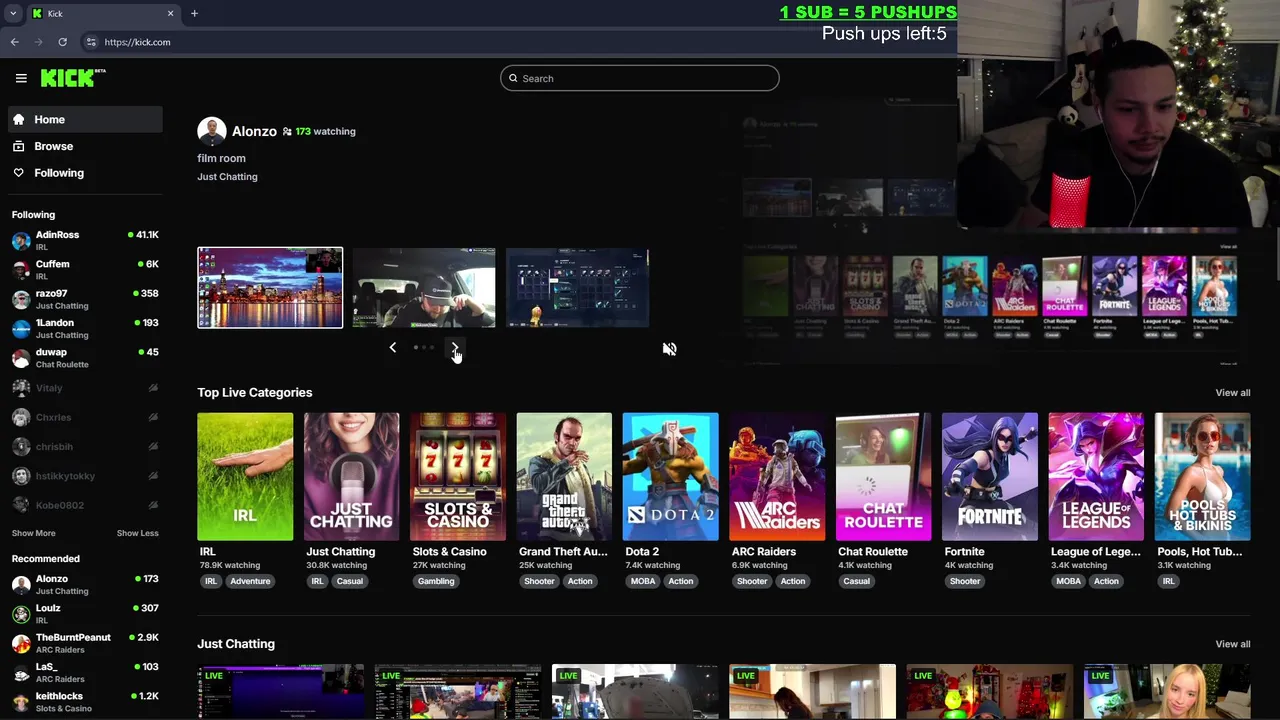The width and height of the screenshot is (1280, 720).
Task: Click the MOBA tag under Dota 2
Action: 643,581
